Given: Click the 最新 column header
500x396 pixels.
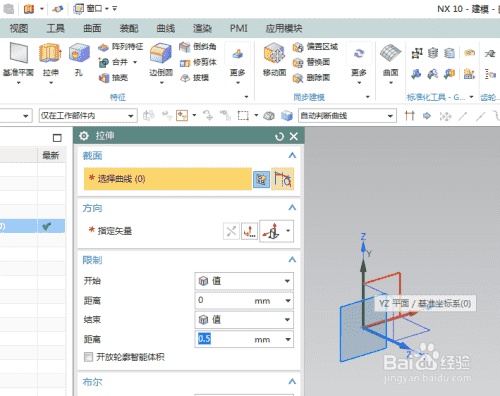Looking at the screenshot, I should pyautogui.click(x=51, y=155).
